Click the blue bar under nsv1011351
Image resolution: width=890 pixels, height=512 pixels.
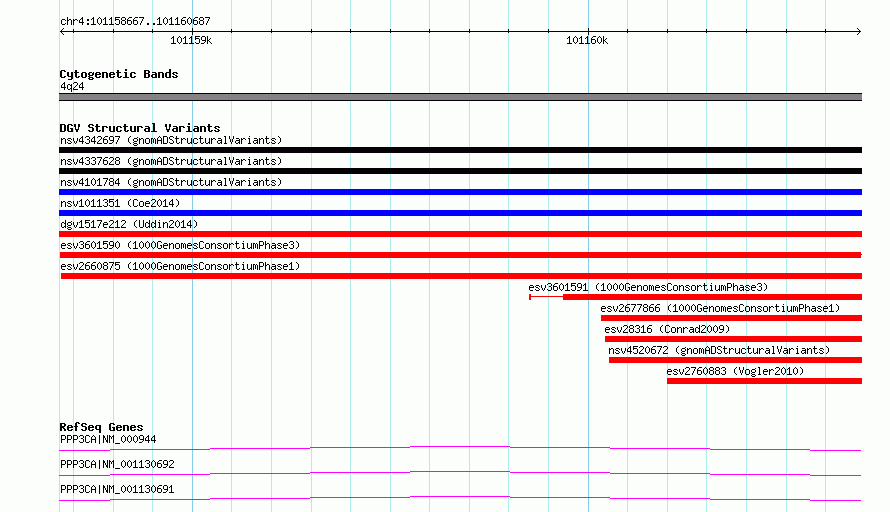tap(460, 213)
